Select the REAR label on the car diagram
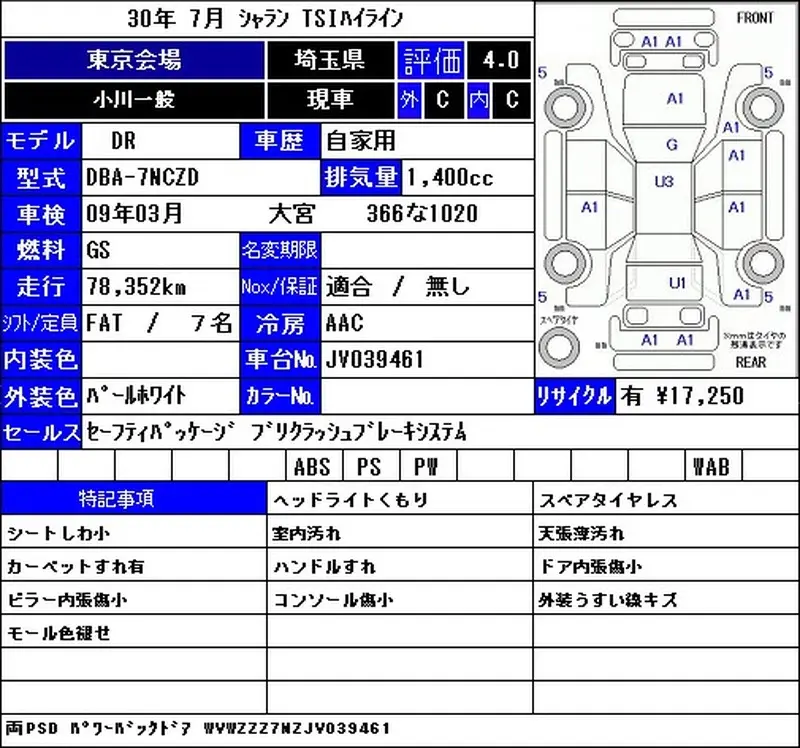The width and height of the screenshot is (800, 748). [751, 362]
